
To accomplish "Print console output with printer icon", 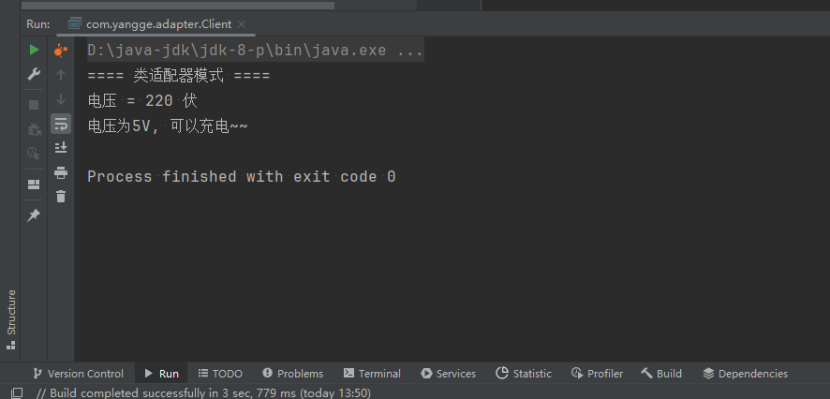I will tap(61, 172).
